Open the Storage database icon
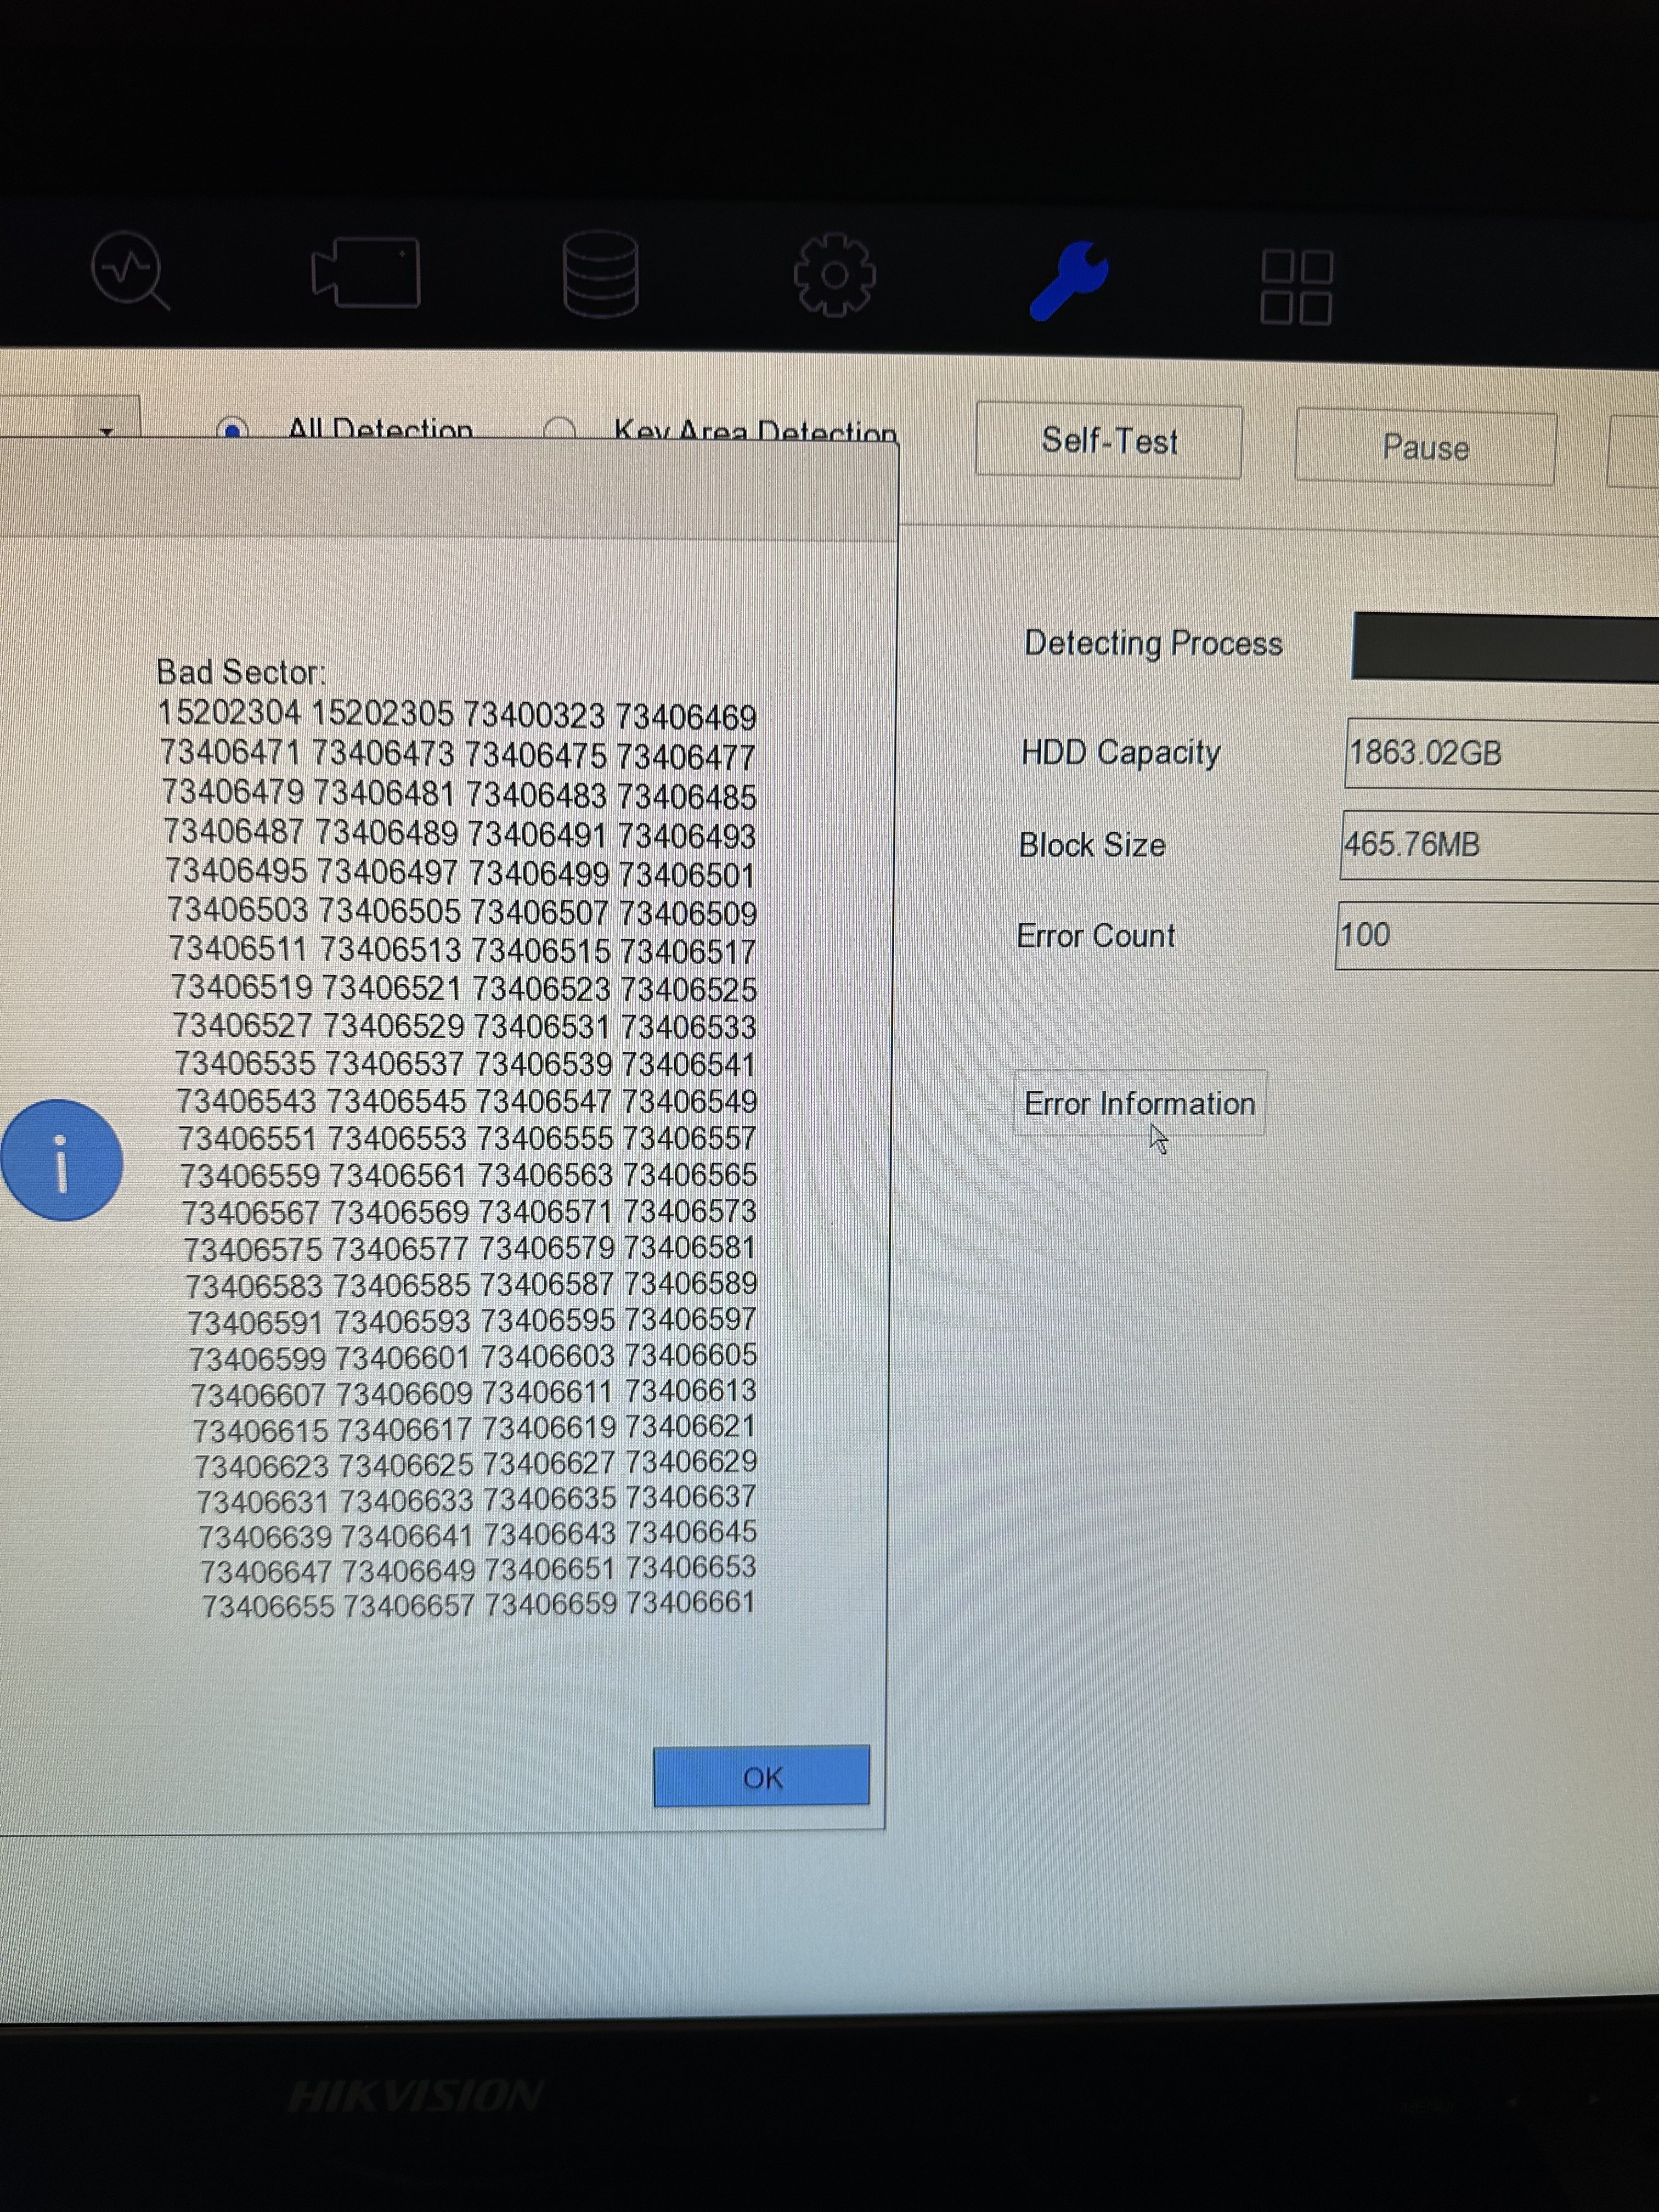The image size is (1659, 2212). (x=600, y=274)
